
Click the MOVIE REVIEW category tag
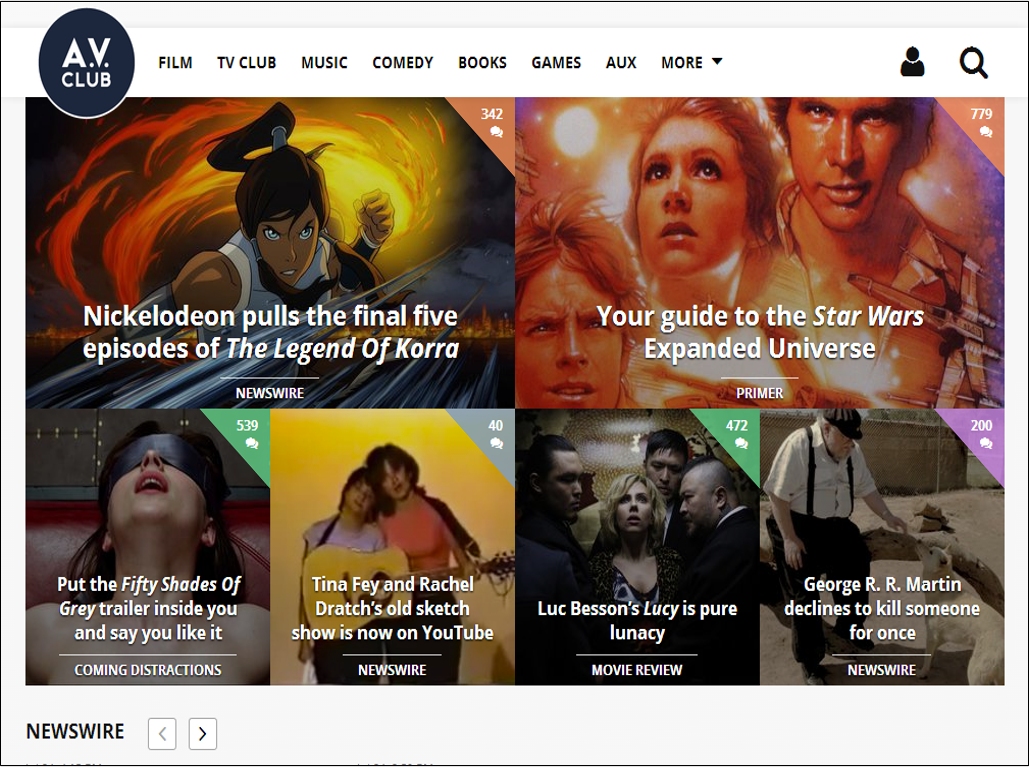pyautogui.click(x=637, y=670)
